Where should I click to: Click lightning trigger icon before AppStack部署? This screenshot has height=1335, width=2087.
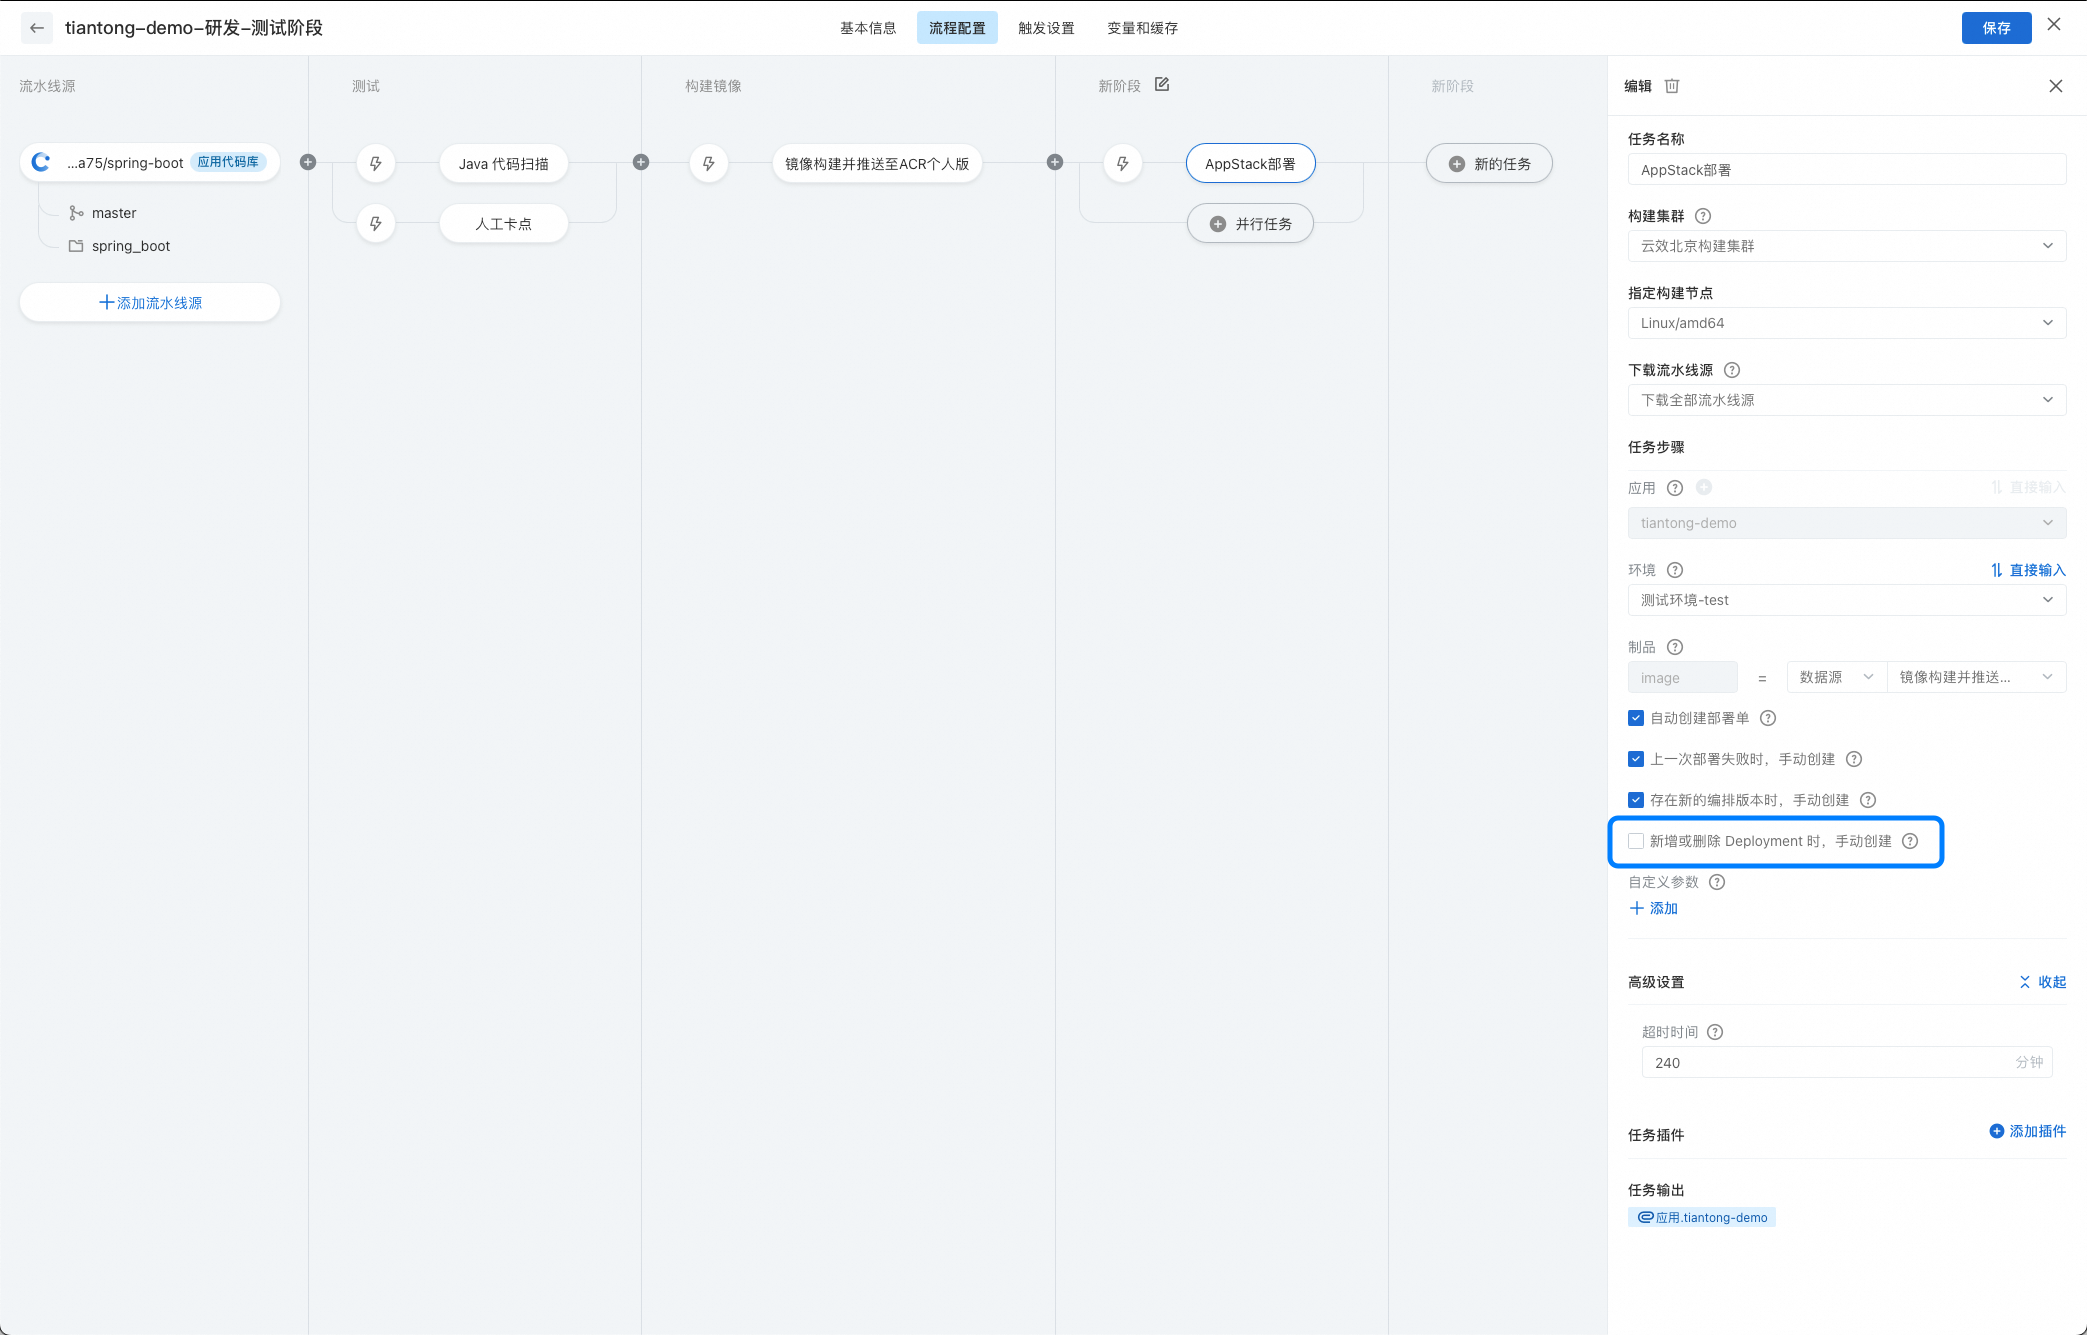pyautogui.click(x=1123, y=164)
